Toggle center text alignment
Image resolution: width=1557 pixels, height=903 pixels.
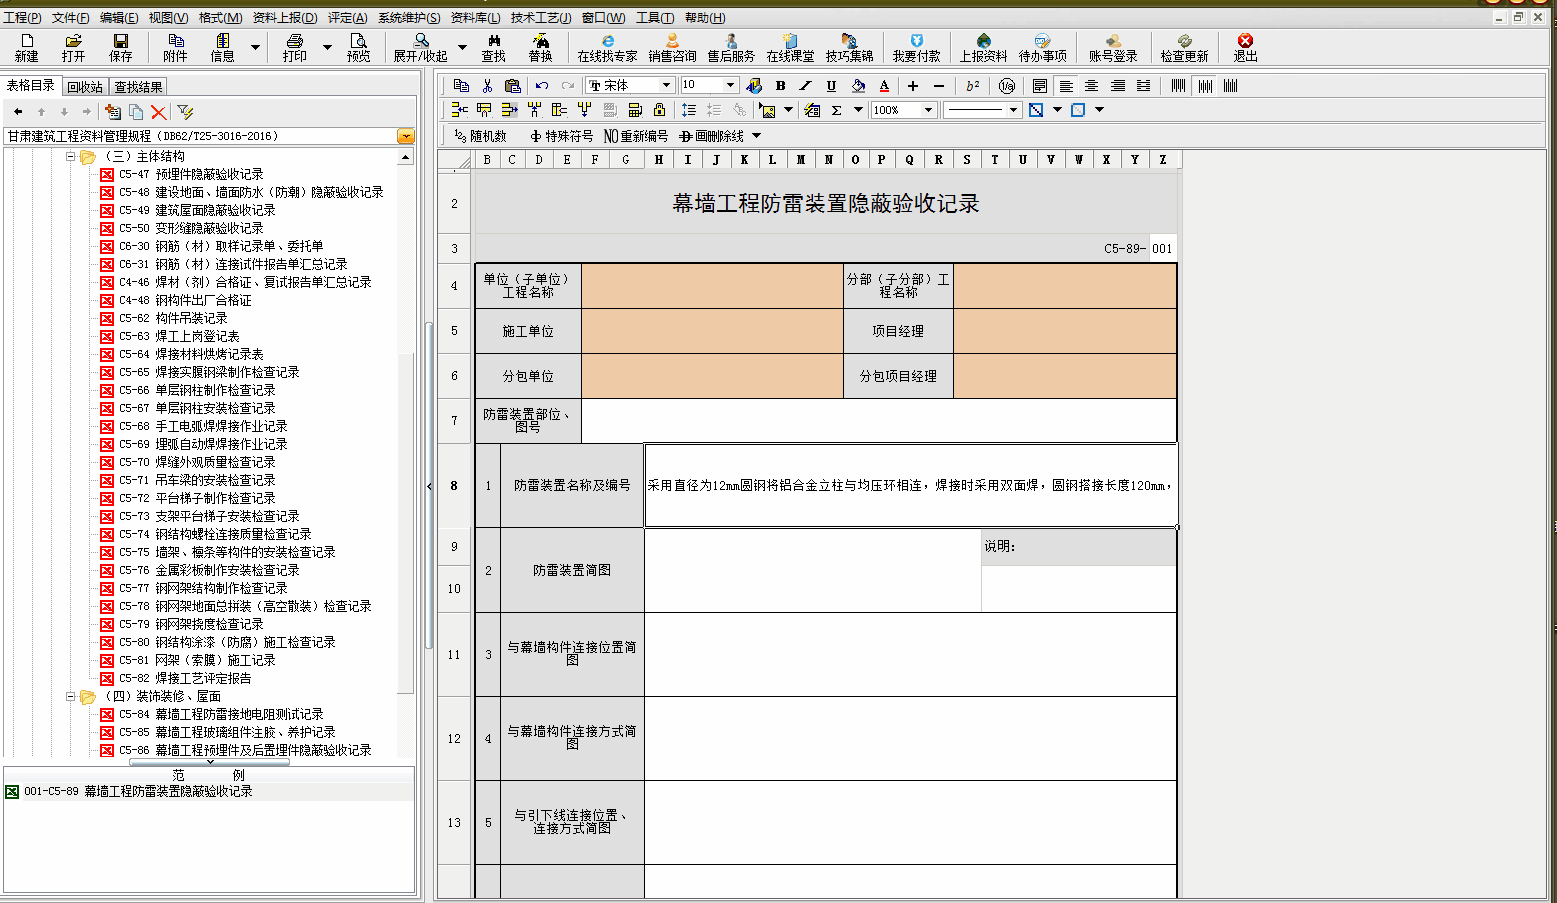pos(1092,86)
